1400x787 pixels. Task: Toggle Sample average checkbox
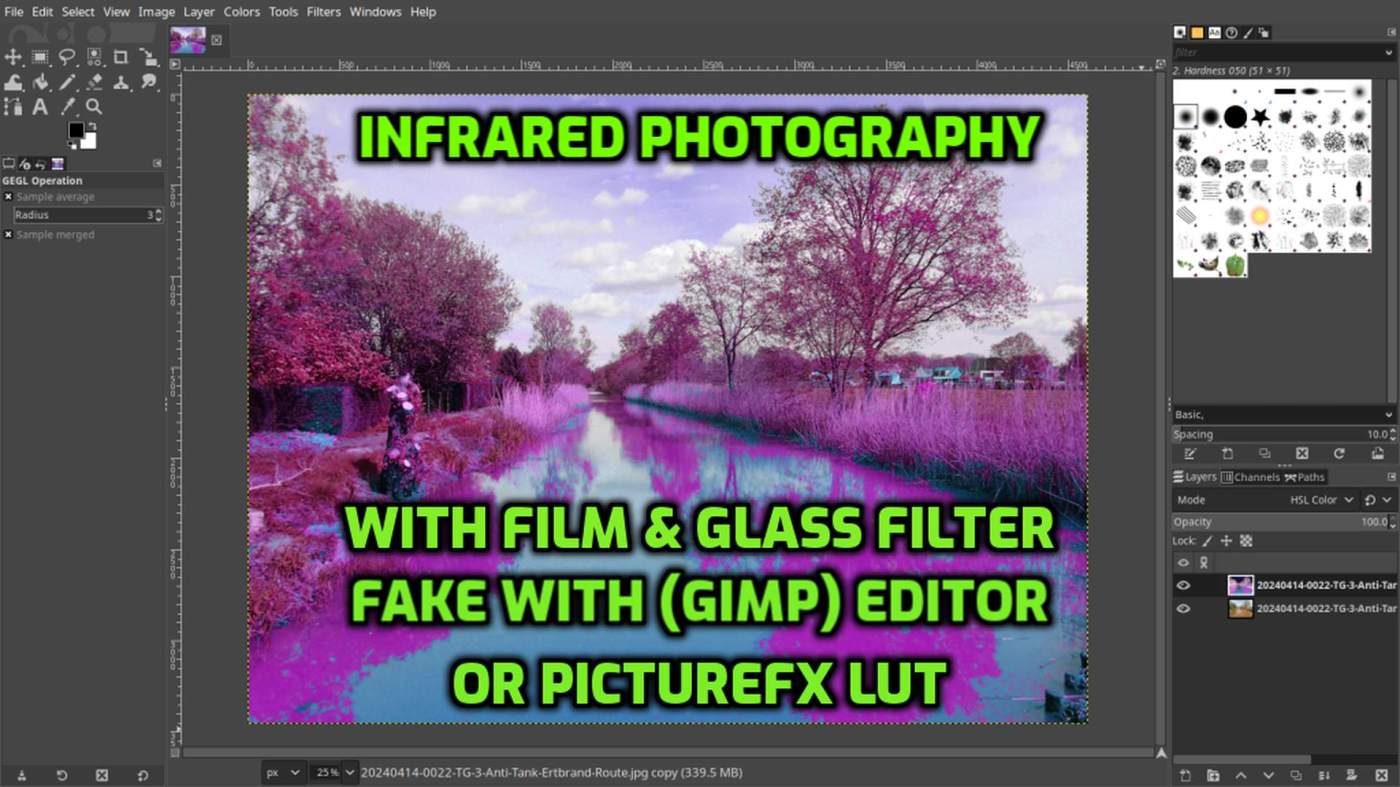pyautogui.click(x=8, y=197)
